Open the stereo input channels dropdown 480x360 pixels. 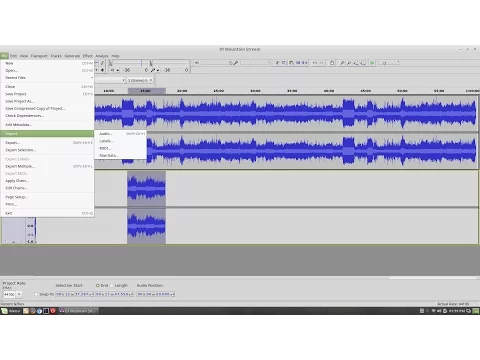pyautogui.click(x=140, y=80)
